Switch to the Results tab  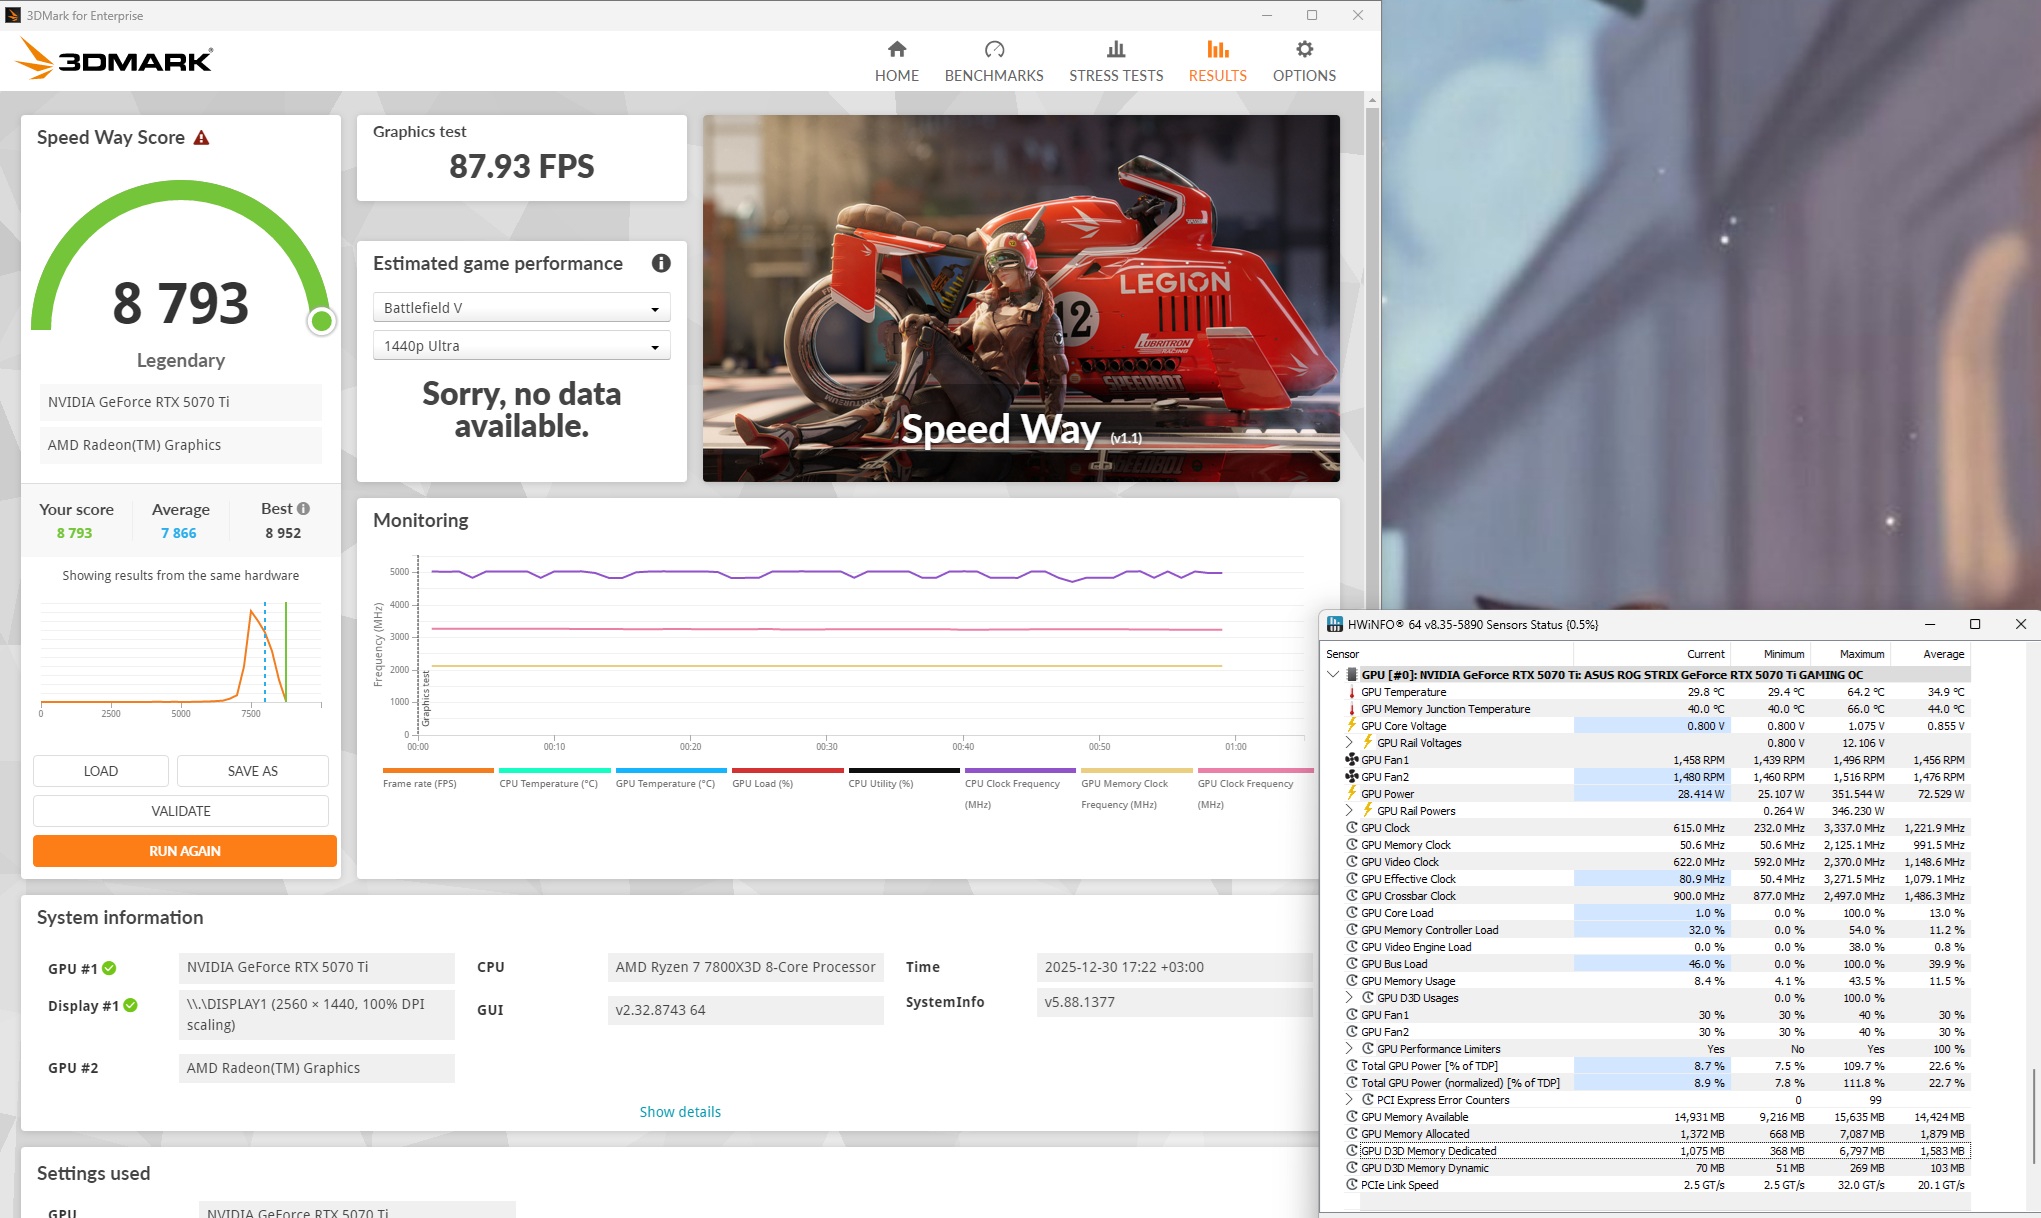tap(1217, 61)
